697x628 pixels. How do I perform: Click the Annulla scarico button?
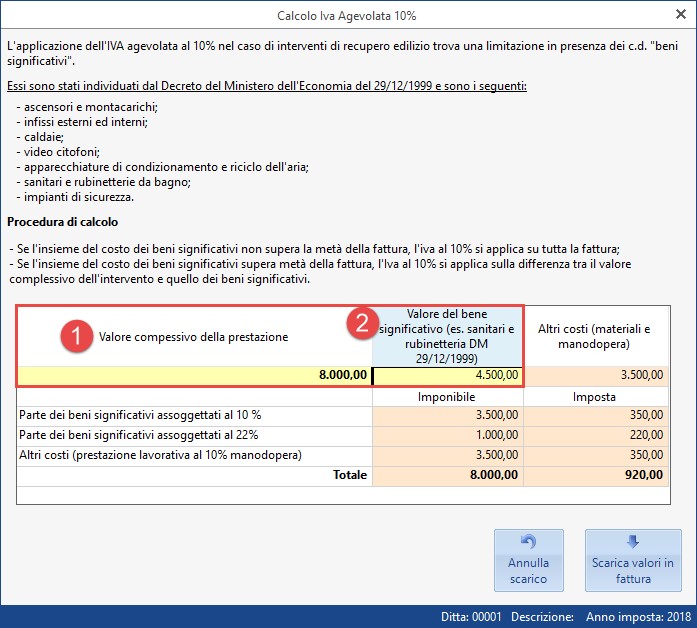[529, 560]
